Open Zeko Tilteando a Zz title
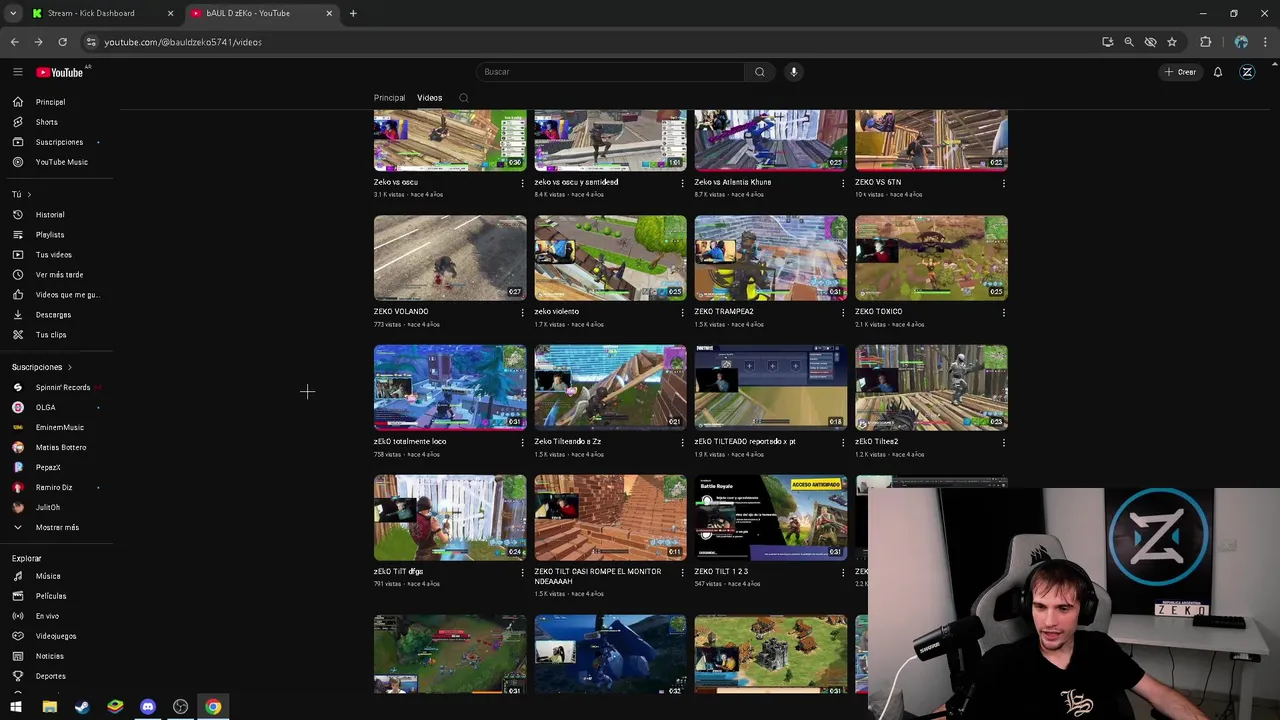 click(x=568, y=441)
